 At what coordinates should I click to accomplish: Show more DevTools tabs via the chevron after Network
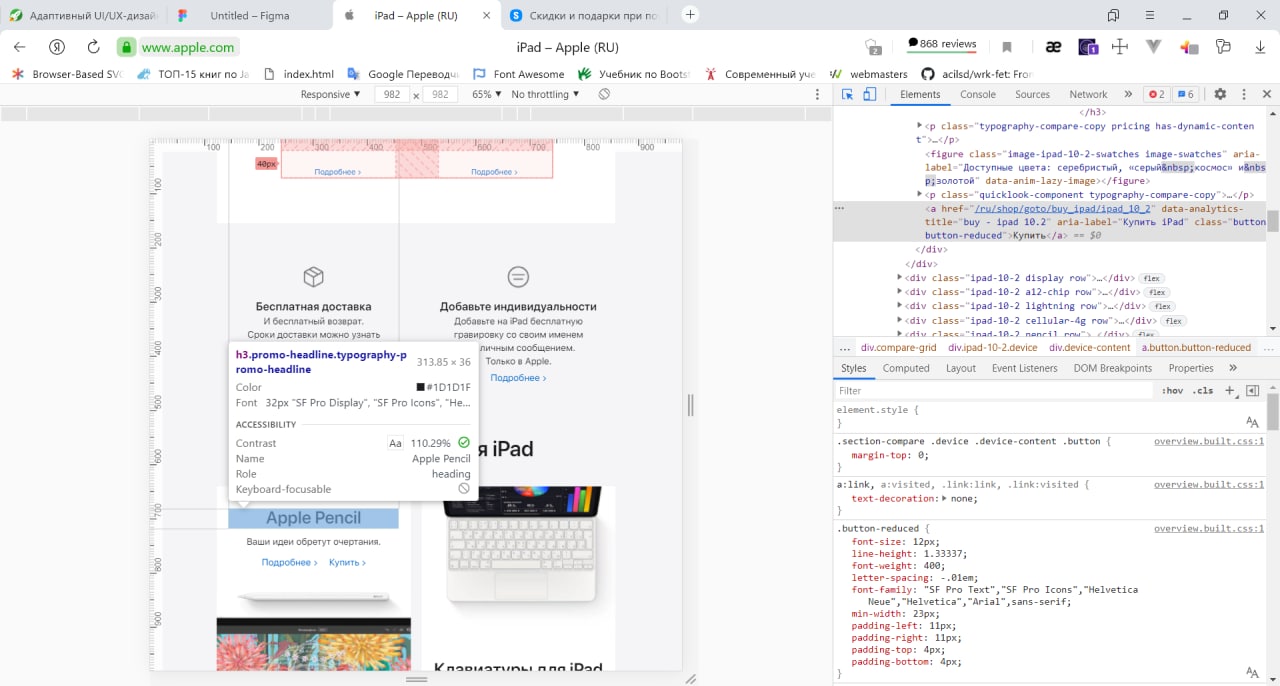[x=1128, y=94]
